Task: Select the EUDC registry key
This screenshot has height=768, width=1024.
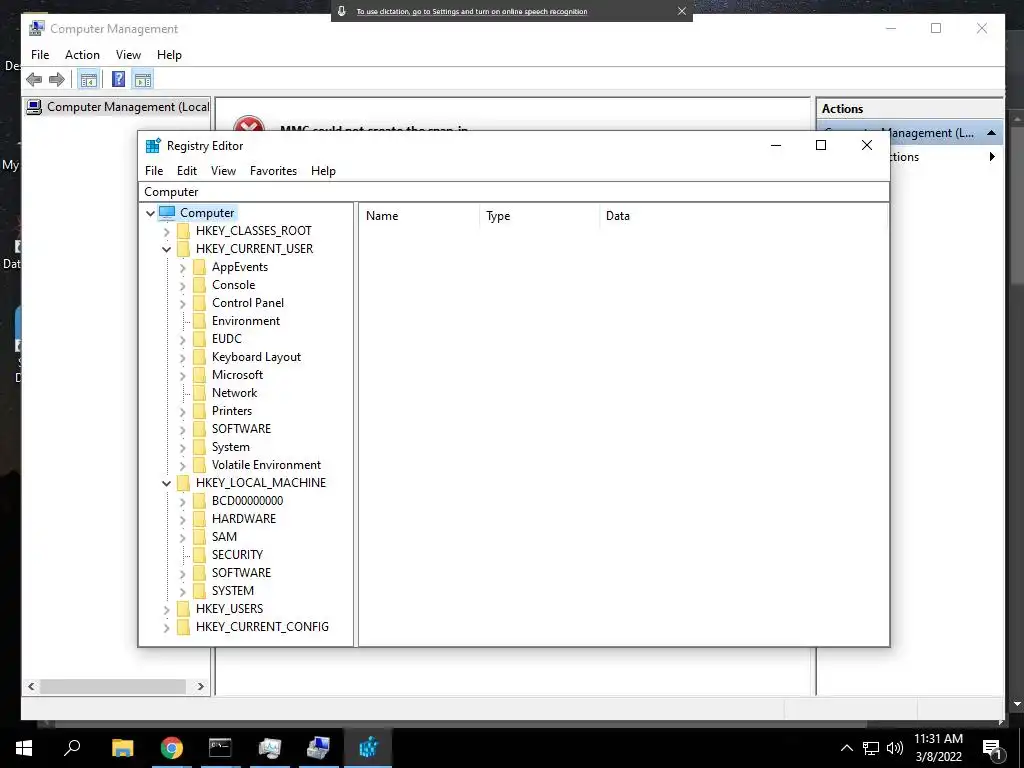Action: click(227, 339)
